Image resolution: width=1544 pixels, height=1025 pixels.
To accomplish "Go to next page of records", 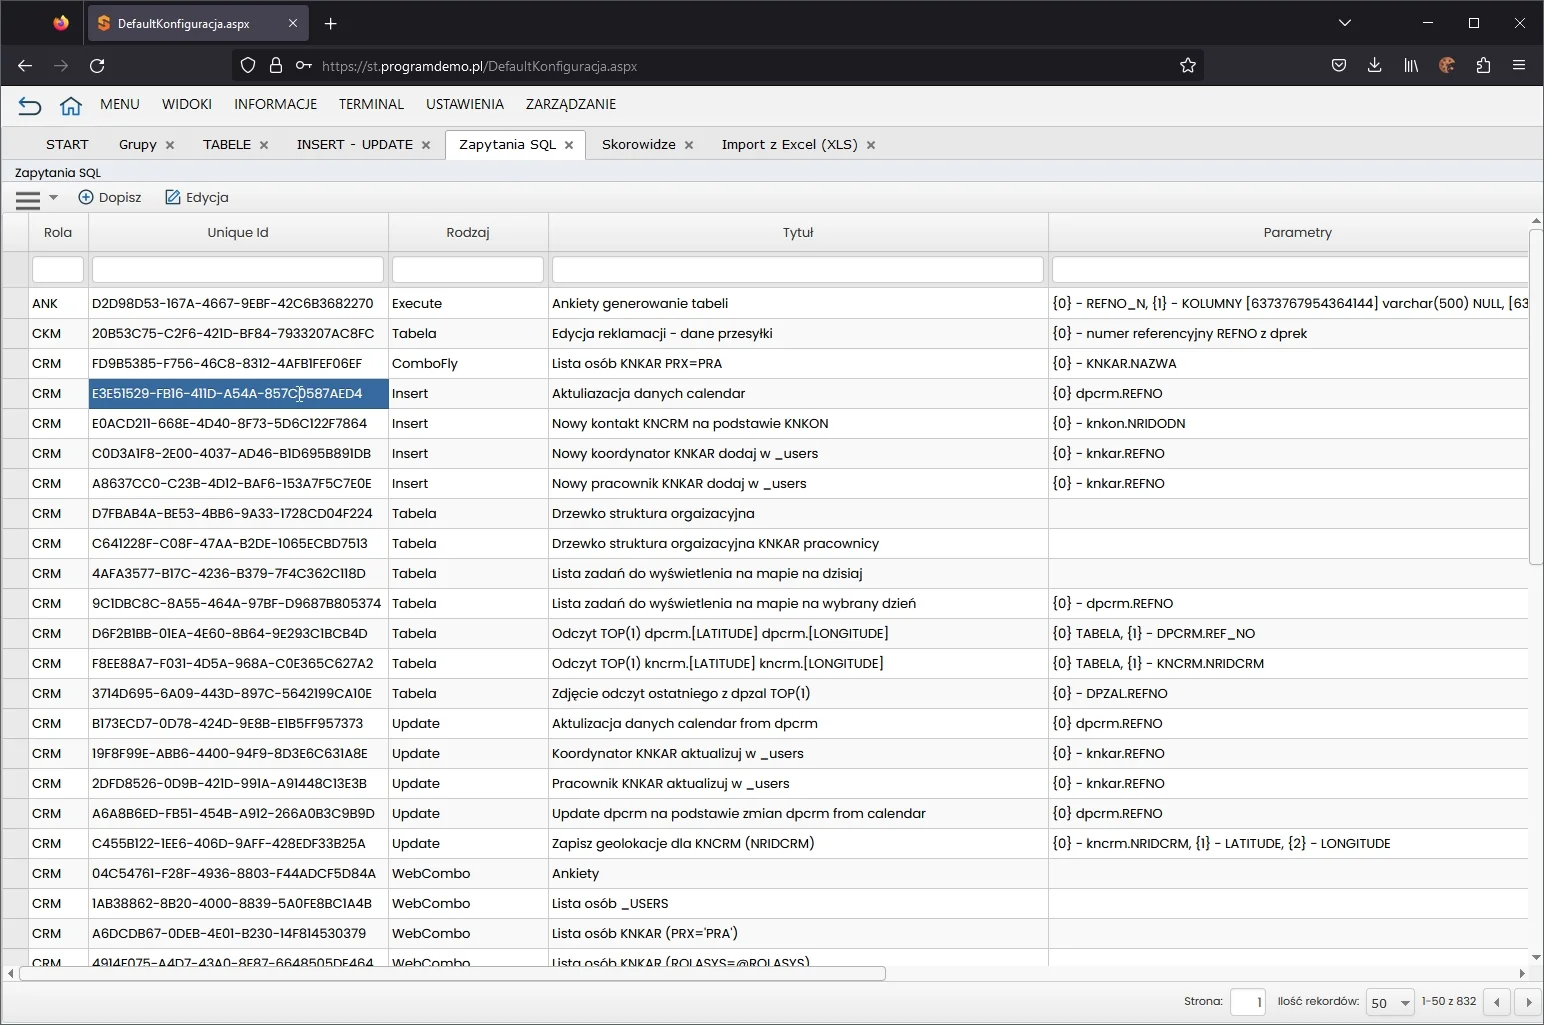I will click(1527, 1002).
